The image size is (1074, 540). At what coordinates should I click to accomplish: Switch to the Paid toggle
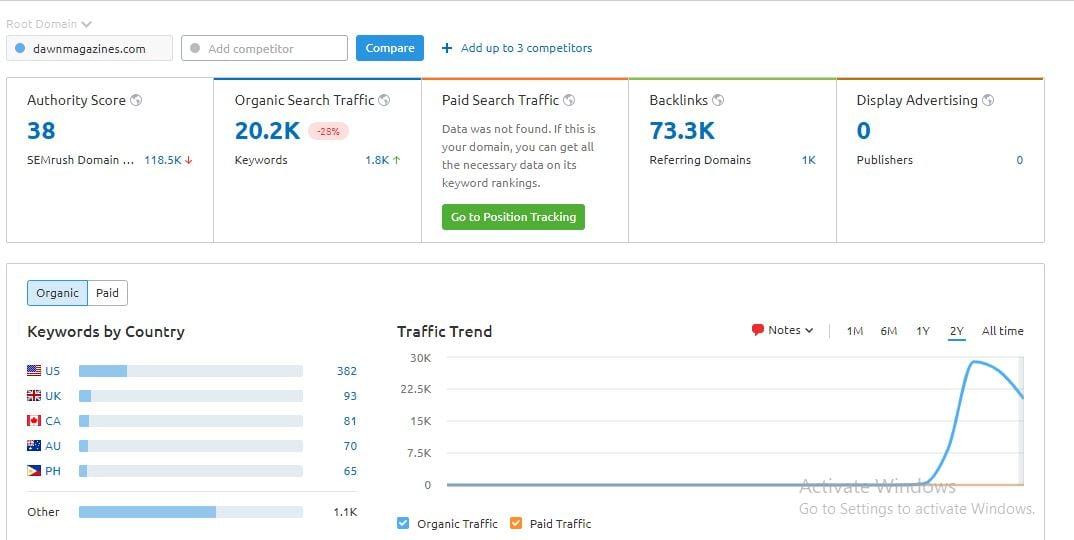click(x=107, y=293)
